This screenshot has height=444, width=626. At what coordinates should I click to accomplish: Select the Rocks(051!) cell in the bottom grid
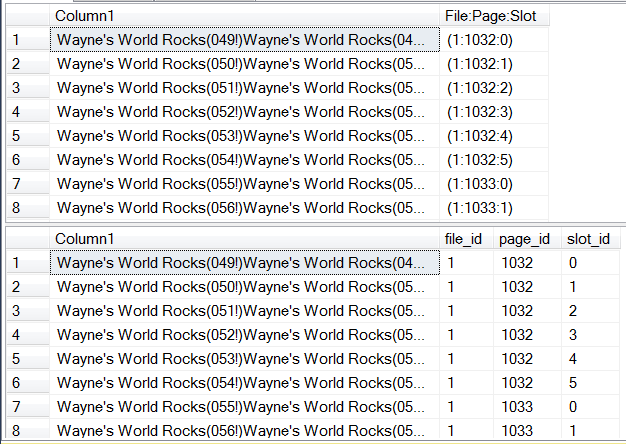244,311
